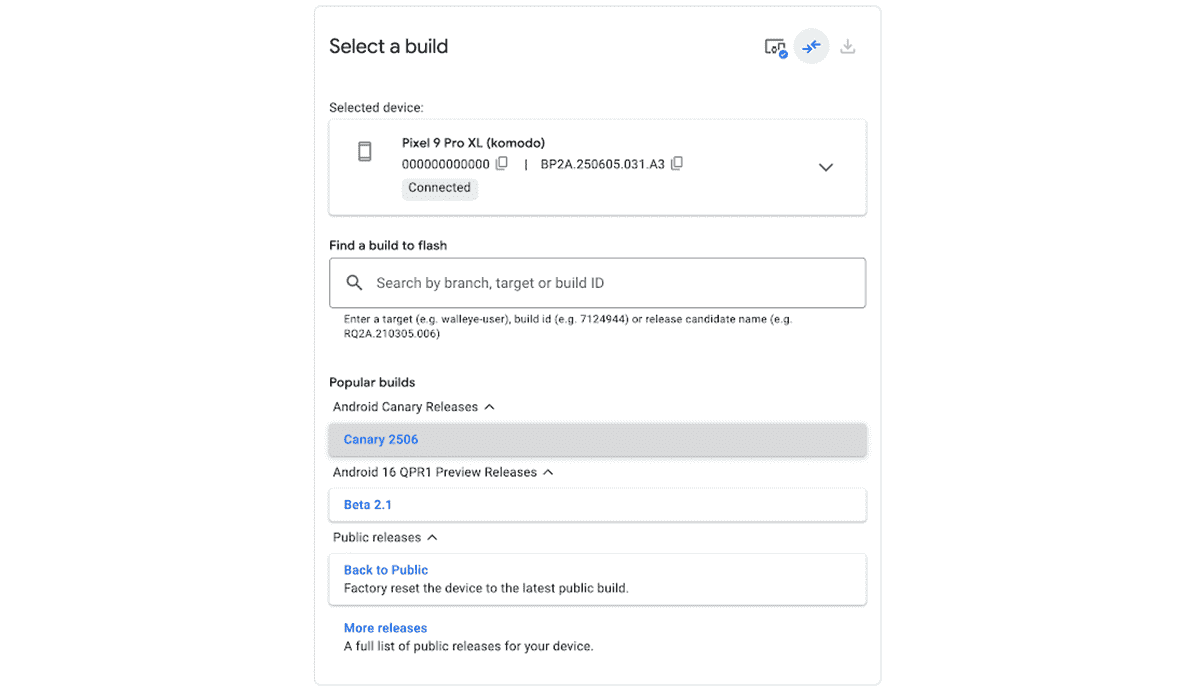Collapse the Android Canary Releases section
Image resolution: width=1200 pixels, height=690 pixels.
pos(489,407)
